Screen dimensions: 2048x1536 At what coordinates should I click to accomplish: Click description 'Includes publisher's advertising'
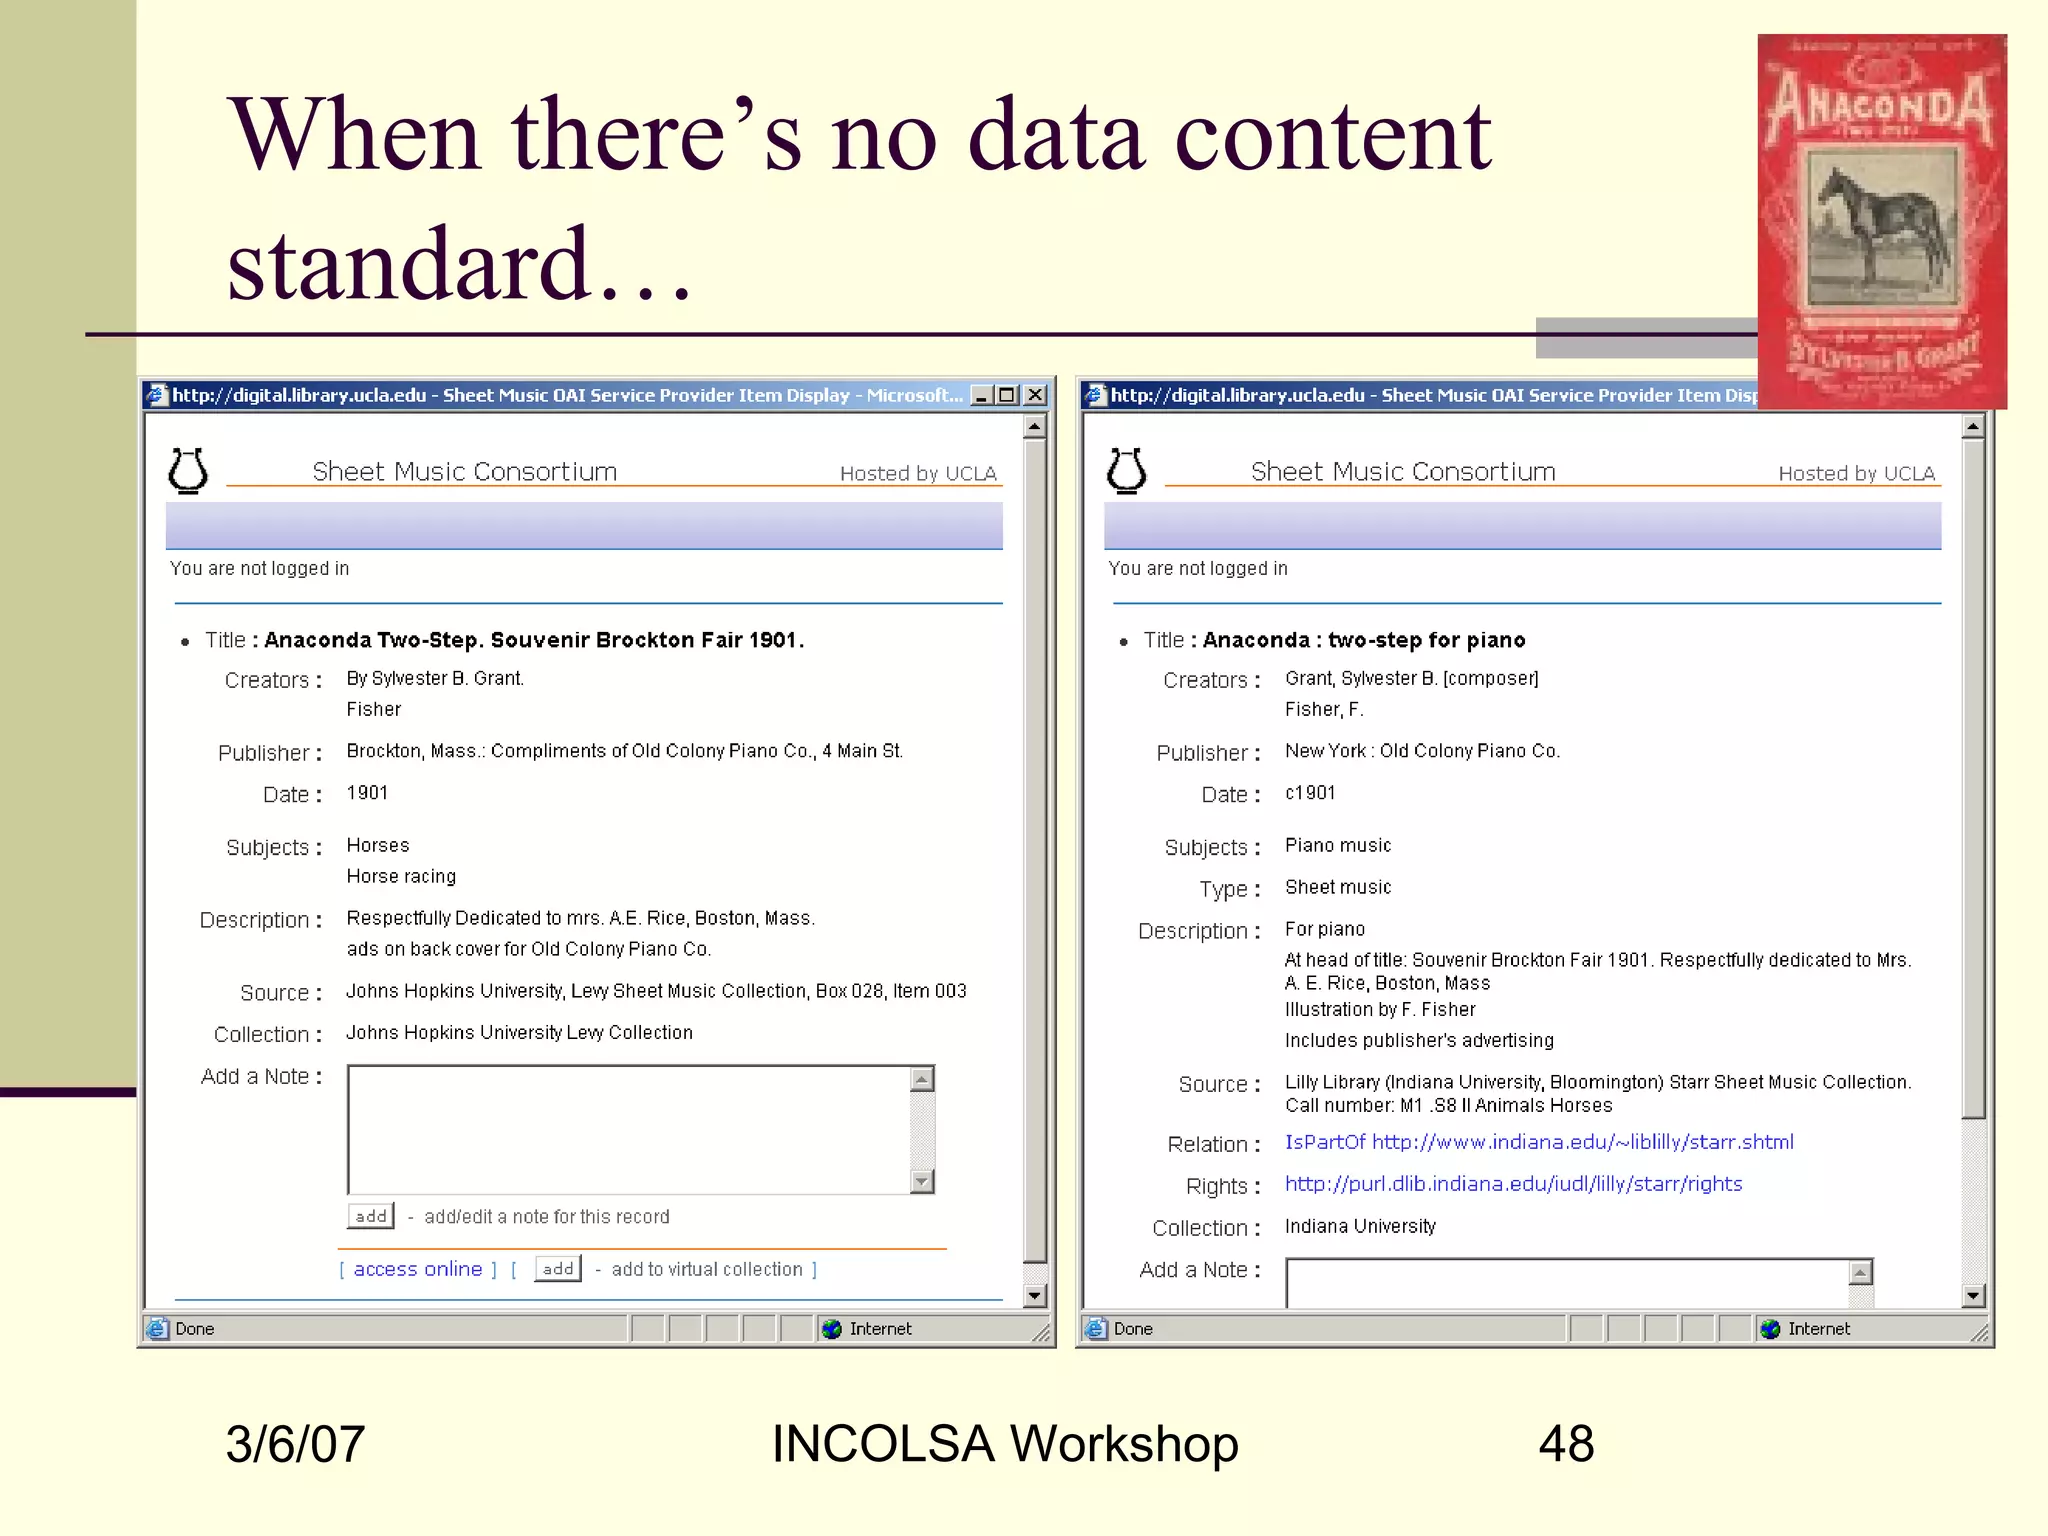tap(1419, 1040)
